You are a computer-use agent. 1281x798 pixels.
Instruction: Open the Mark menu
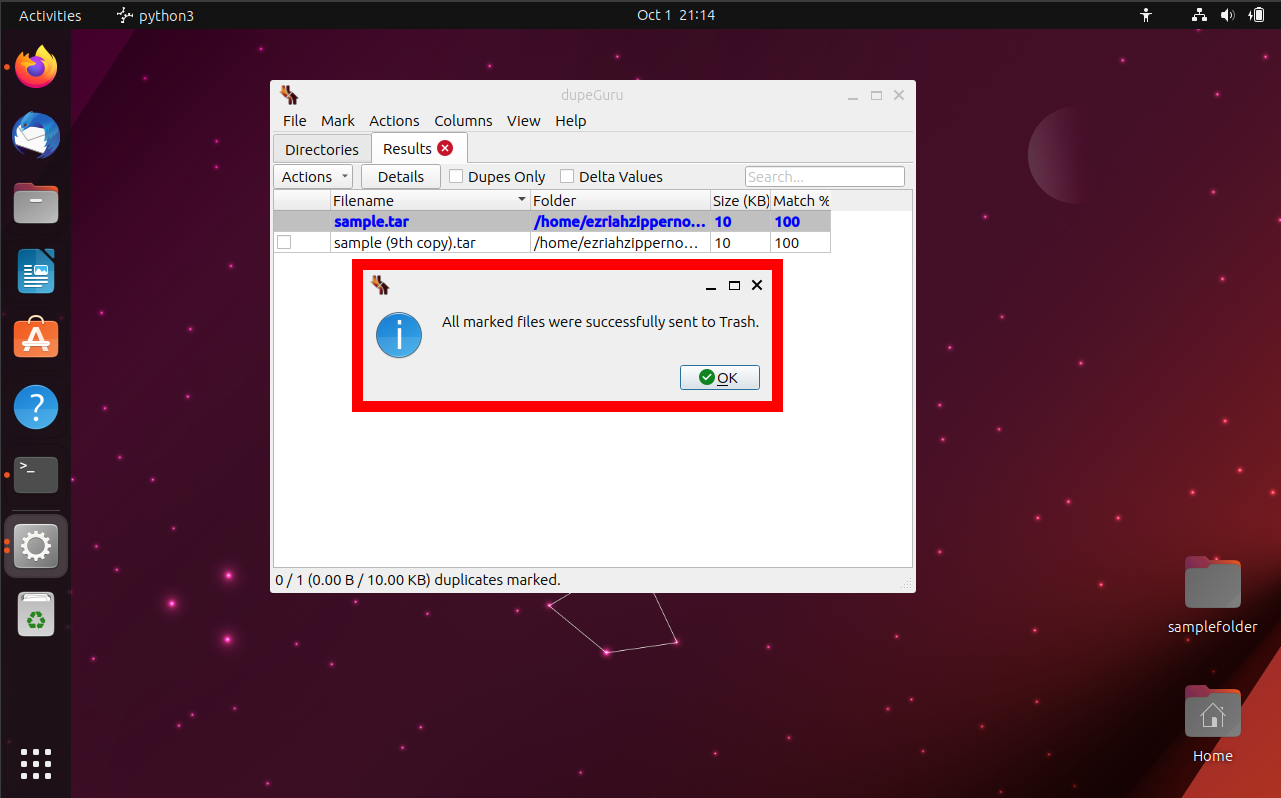pyautogui.click(x=337, y=121)
